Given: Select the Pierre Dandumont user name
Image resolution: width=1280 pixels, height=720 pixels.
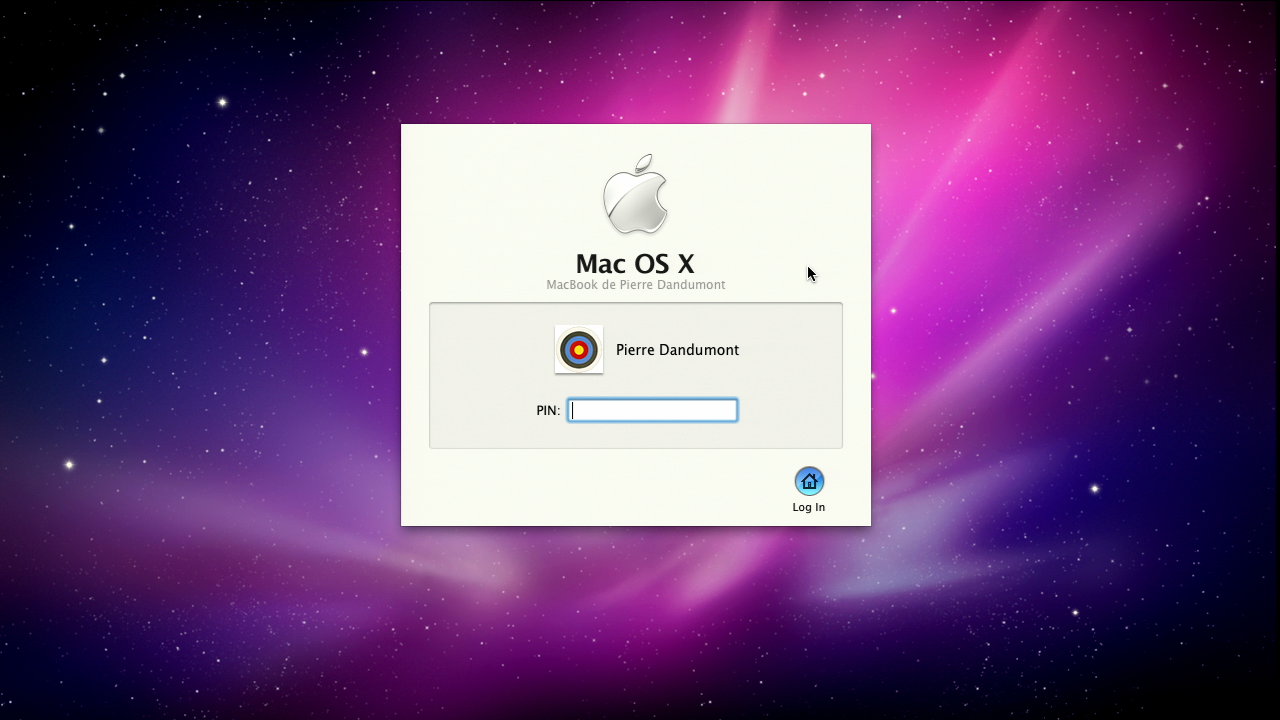Looking at the screenshot, I should click(677, 350).
